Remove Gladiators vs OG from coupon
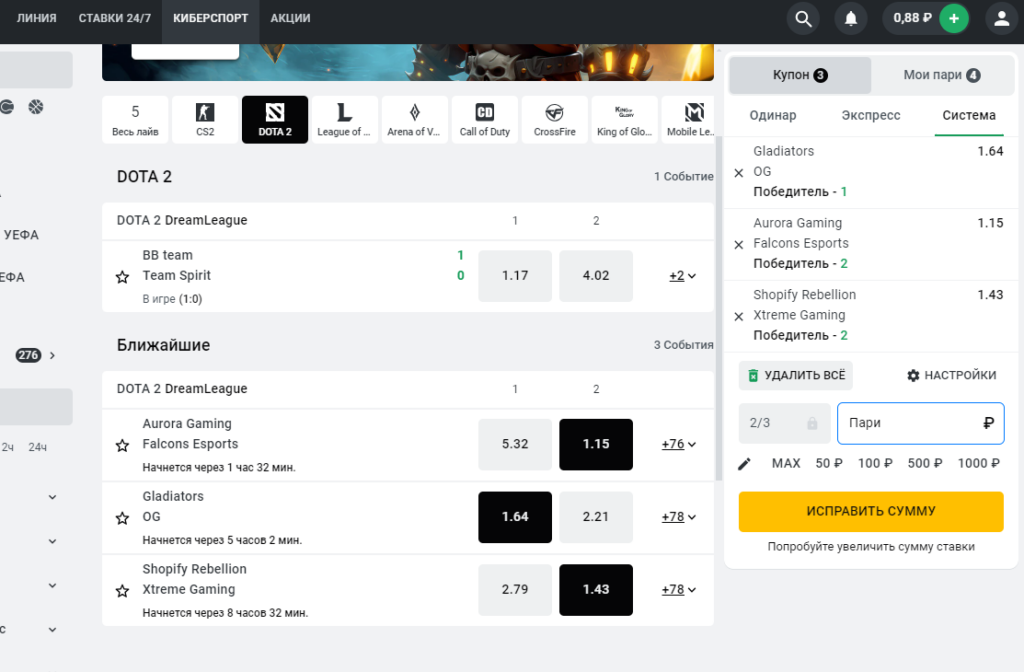1024x672 pixels. (739, 173)
